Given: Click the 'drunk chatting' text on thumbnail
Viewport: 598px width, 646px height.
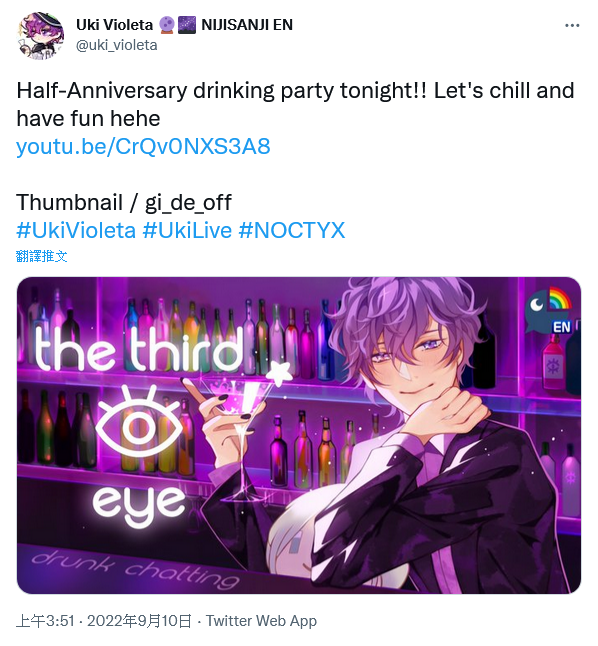Looking at the screenshot, I should click(135, 569).
